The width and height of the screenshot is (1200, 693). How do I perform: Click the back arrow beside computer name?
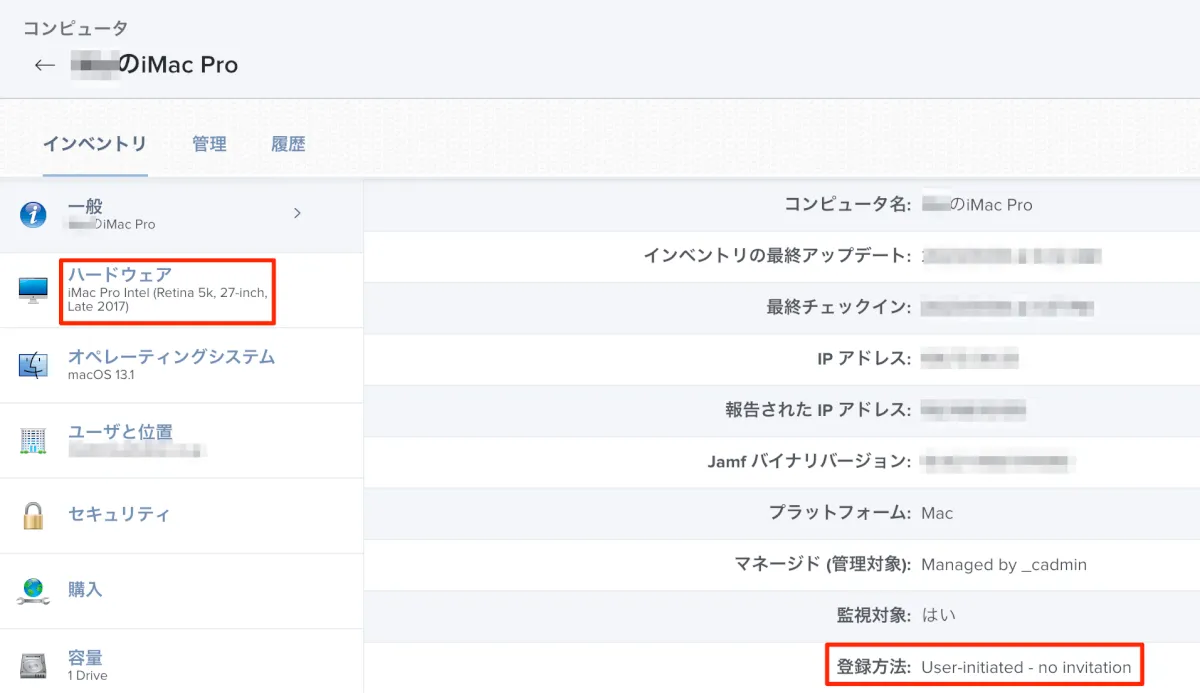click(x=44, y=65)
